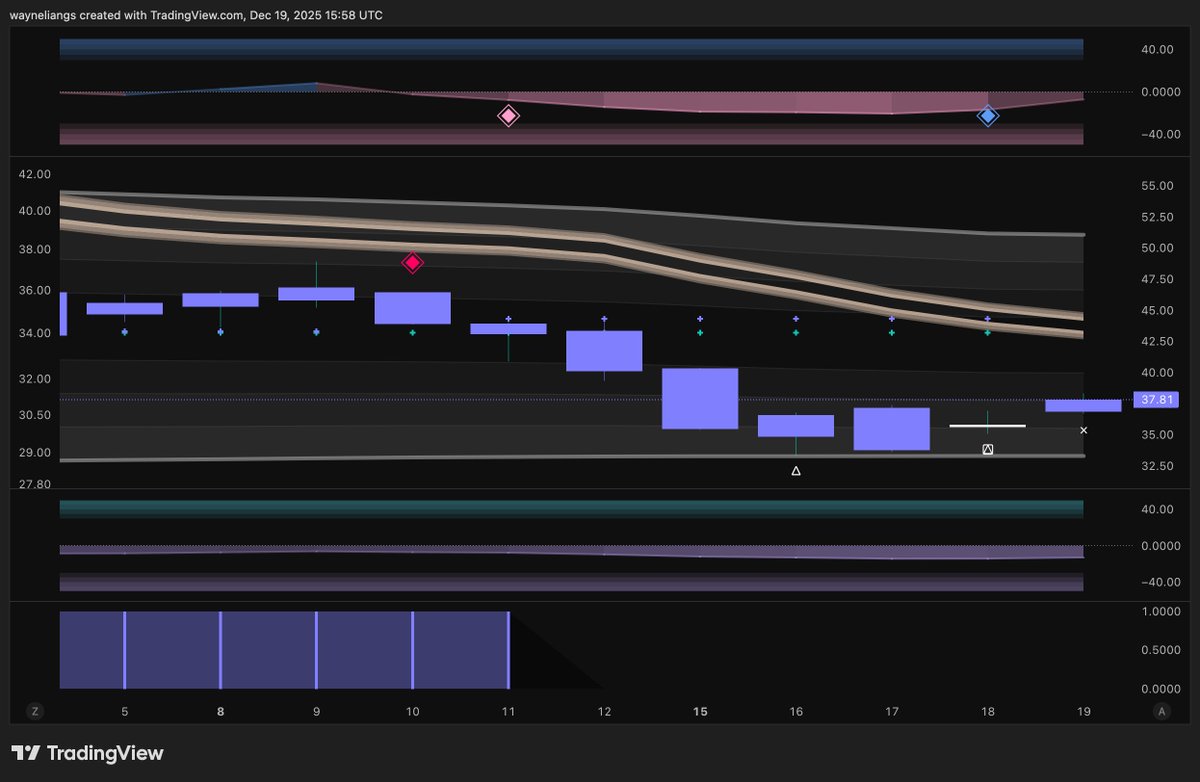Click the wayneliangs snapshot caption text
The image size is (1200, 782).
(x=196, y=15)
